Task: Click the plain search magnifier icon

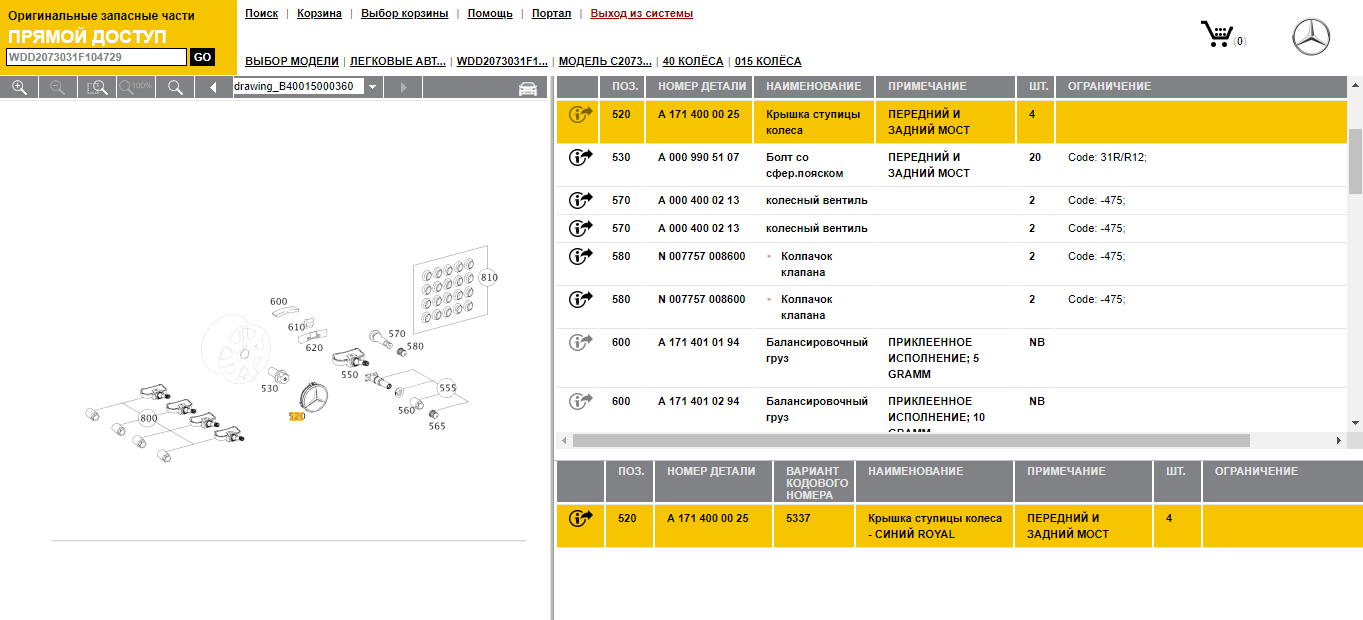Action: coord(175,88)
